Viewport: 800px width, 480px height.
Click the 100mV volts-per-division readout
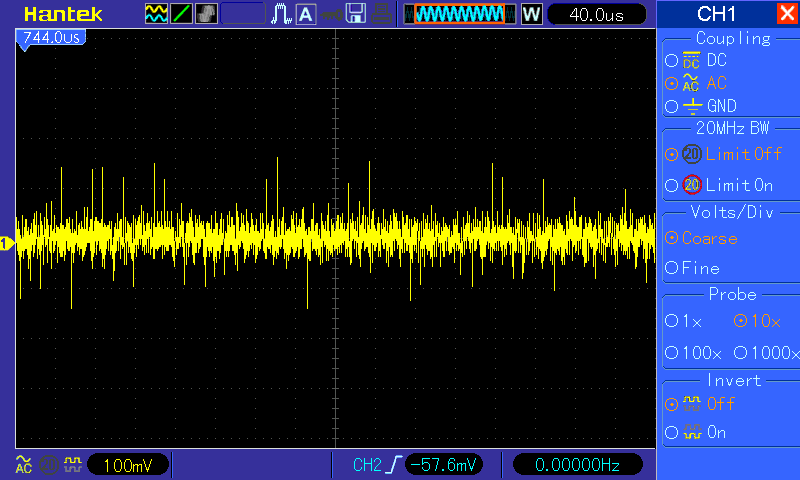(x=128, y=465)
